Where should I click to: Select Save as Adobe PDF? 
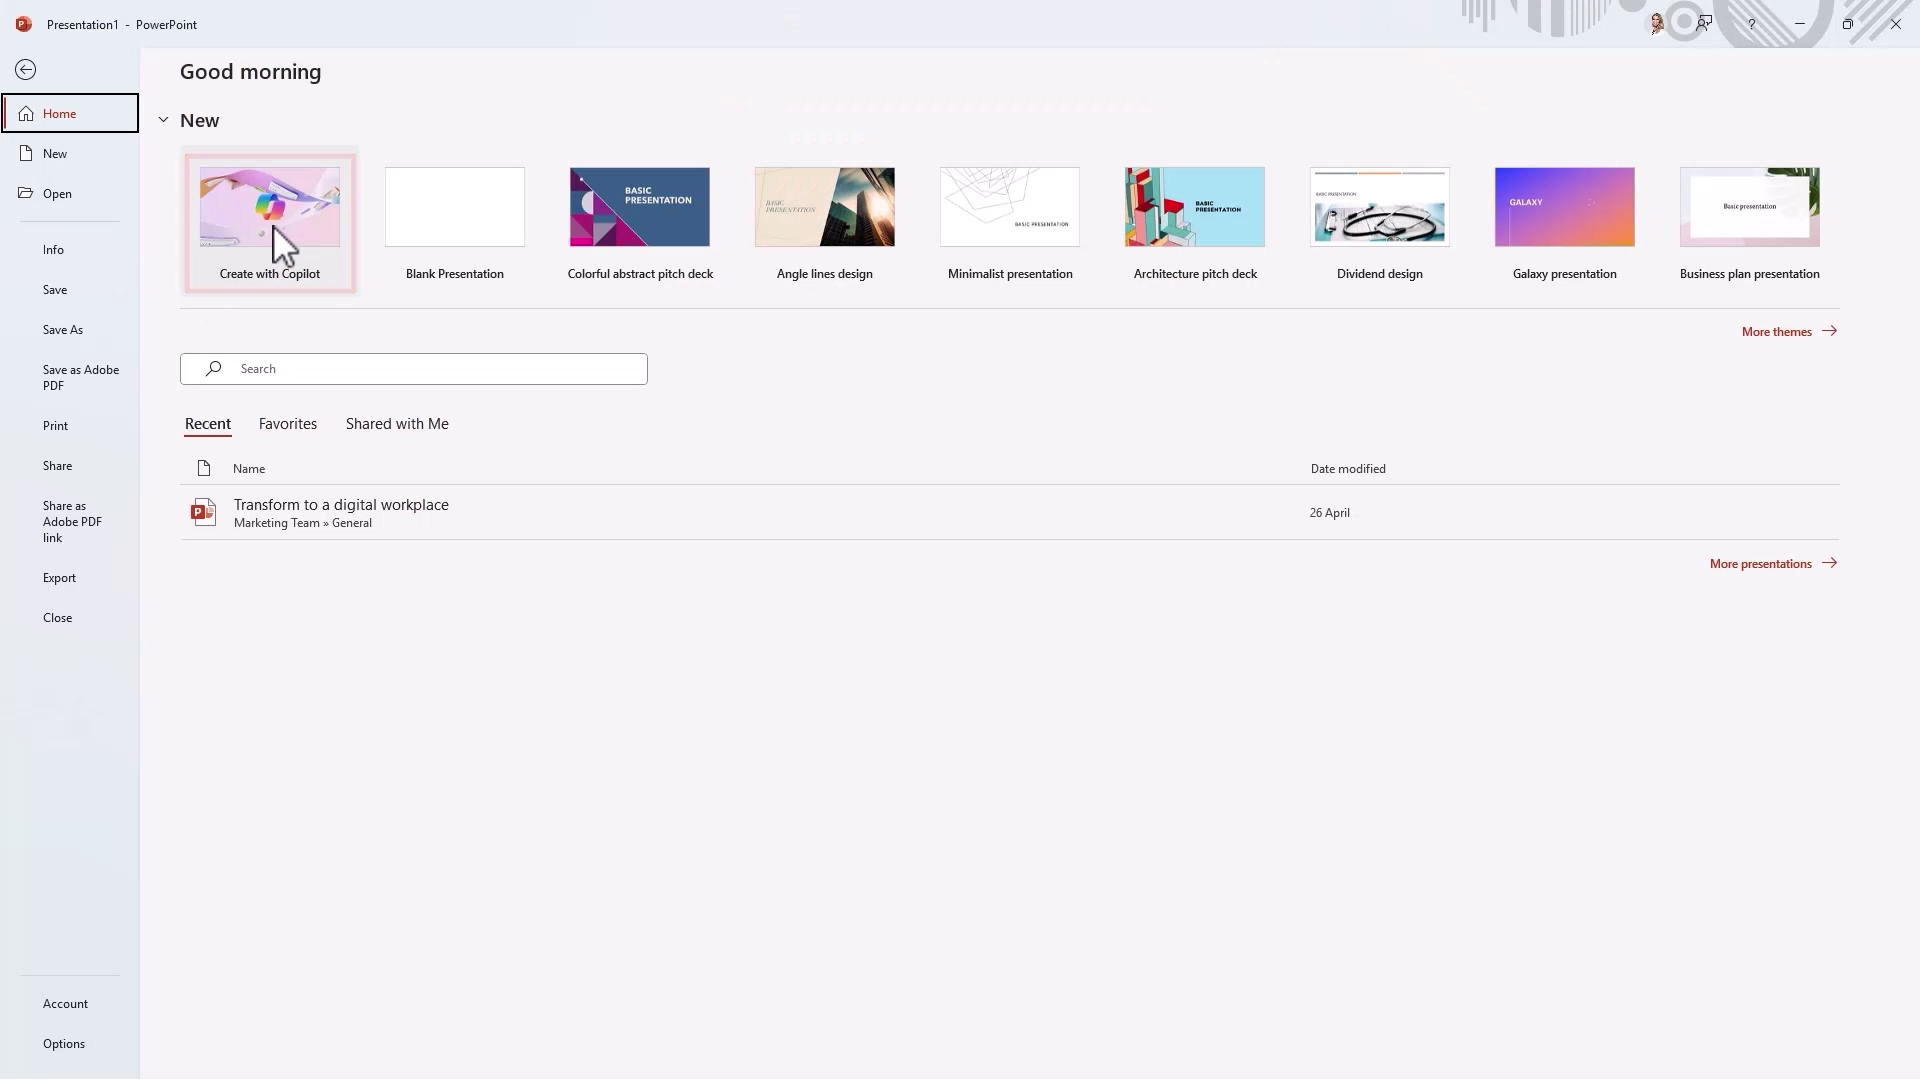coord(81,378)
